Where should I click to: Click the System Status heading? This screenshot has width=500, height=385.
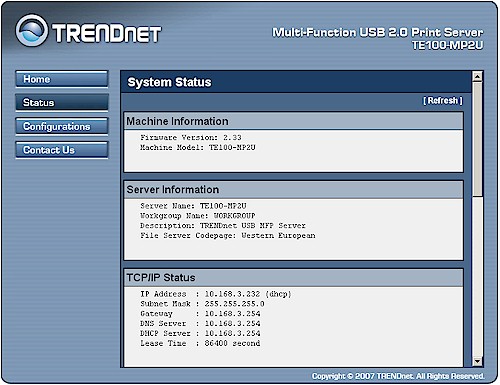click(169, 82)
